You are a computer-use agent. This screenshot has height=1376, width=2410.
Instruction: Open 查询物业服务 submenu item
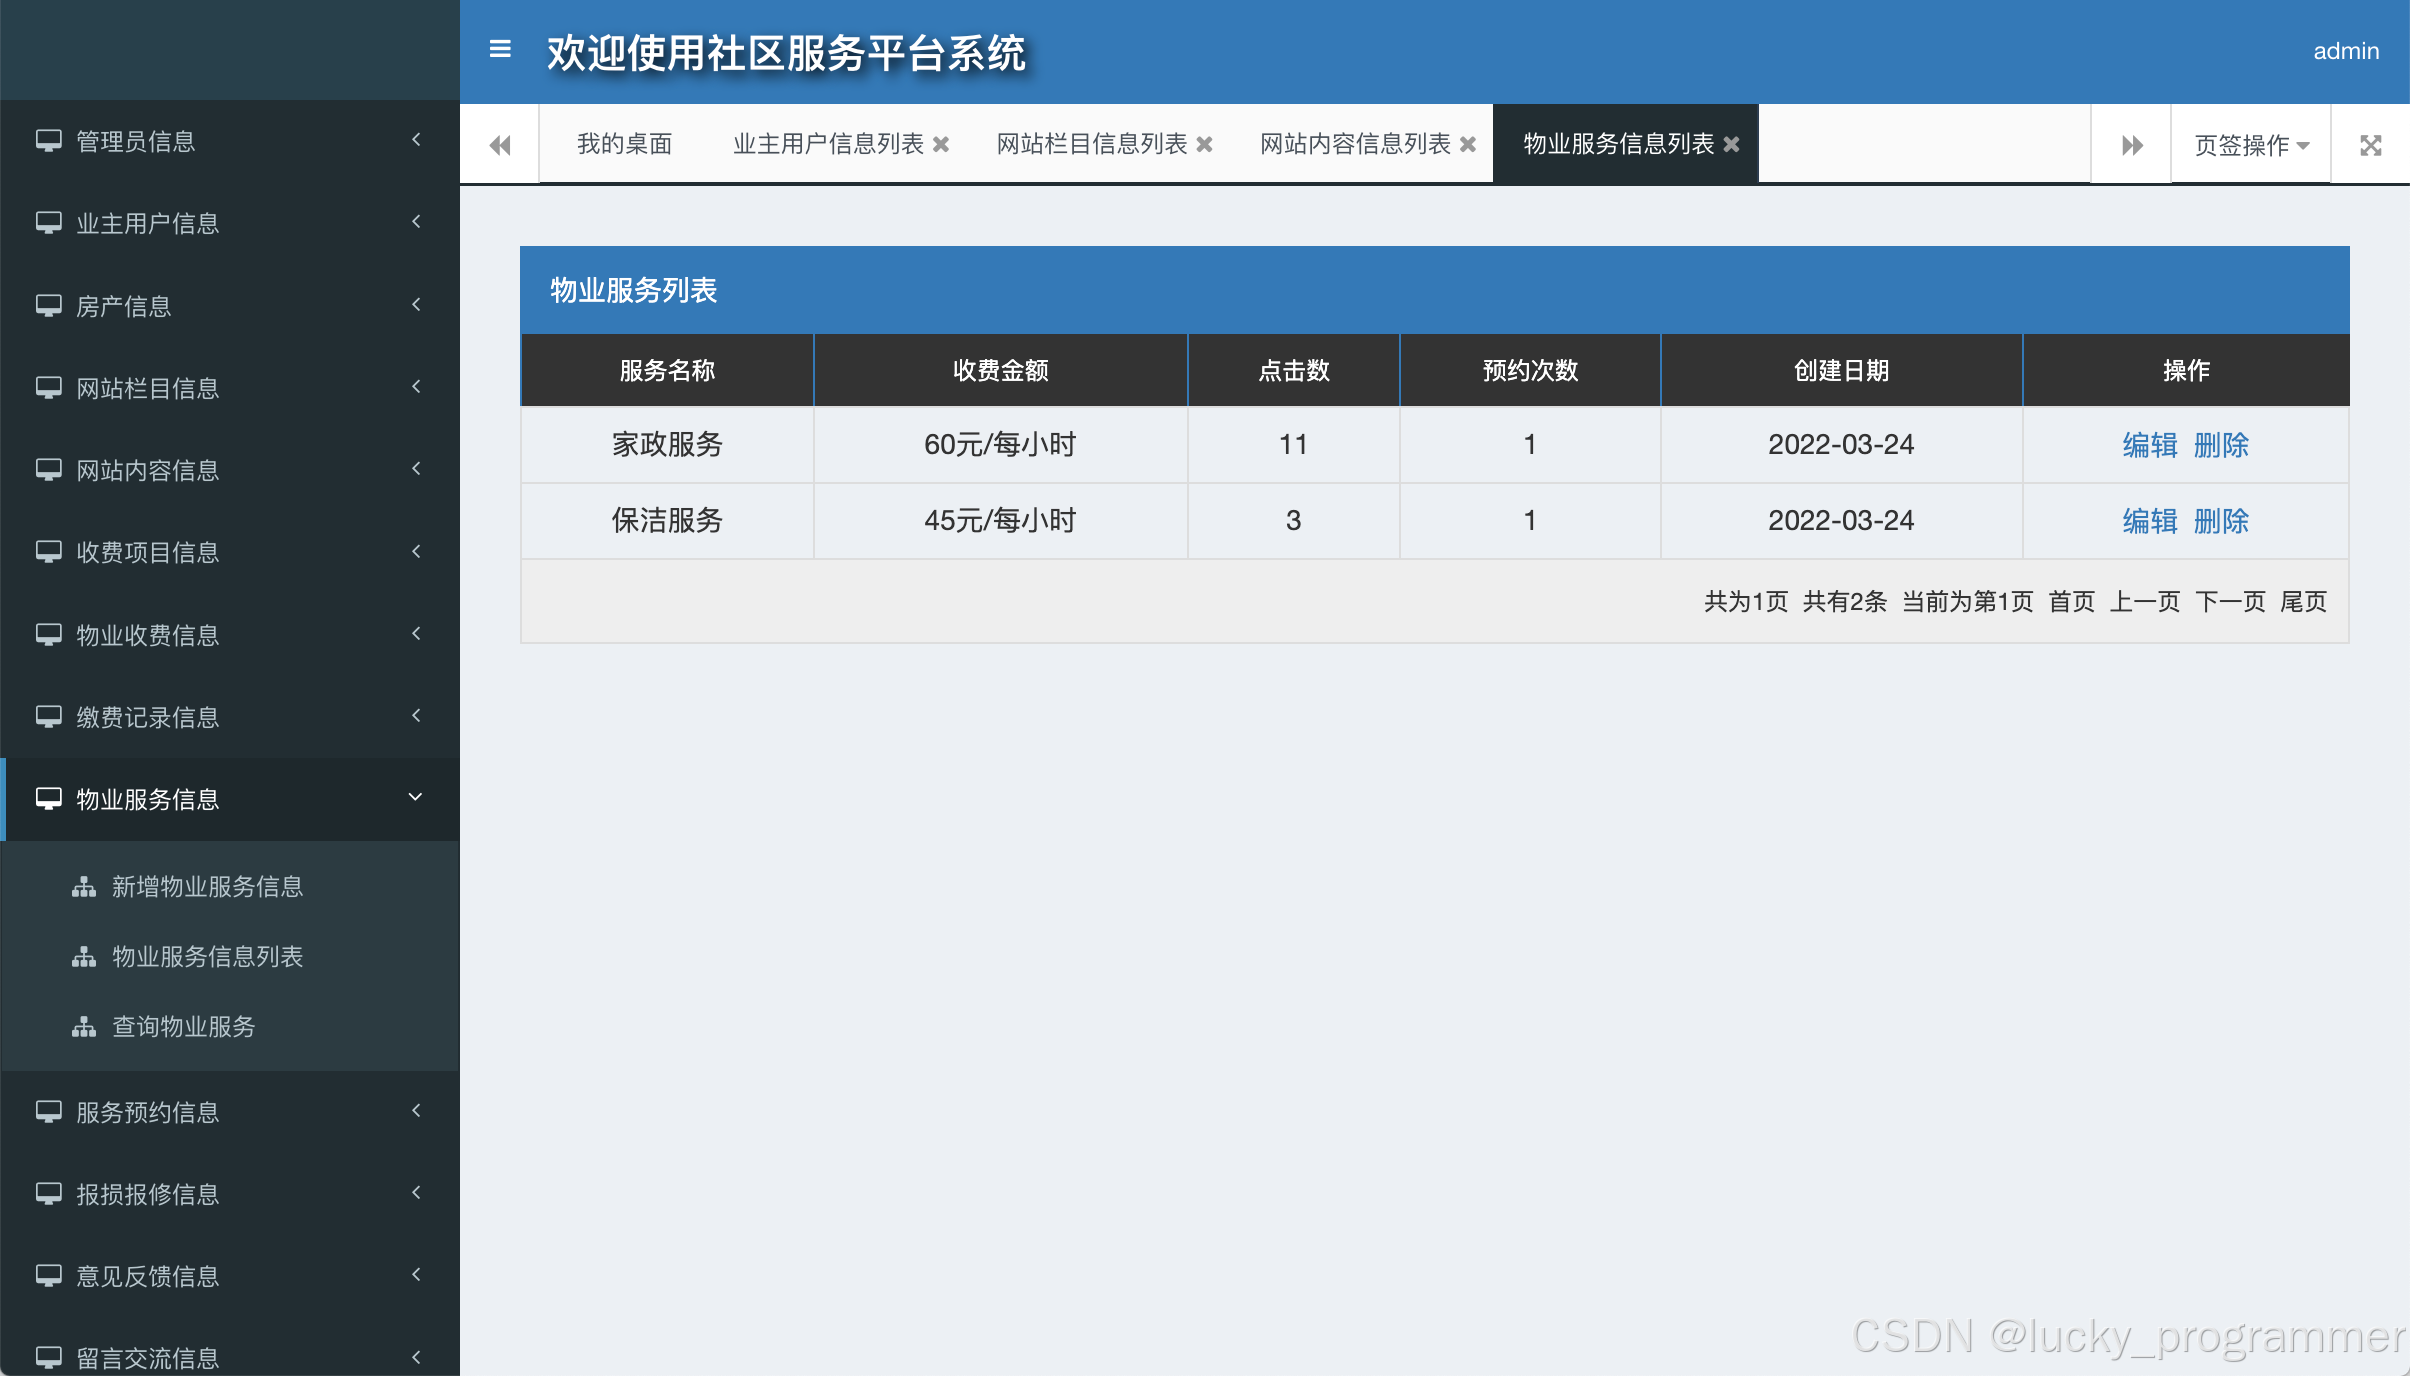pyautogui.click(x=183, y=1027)
